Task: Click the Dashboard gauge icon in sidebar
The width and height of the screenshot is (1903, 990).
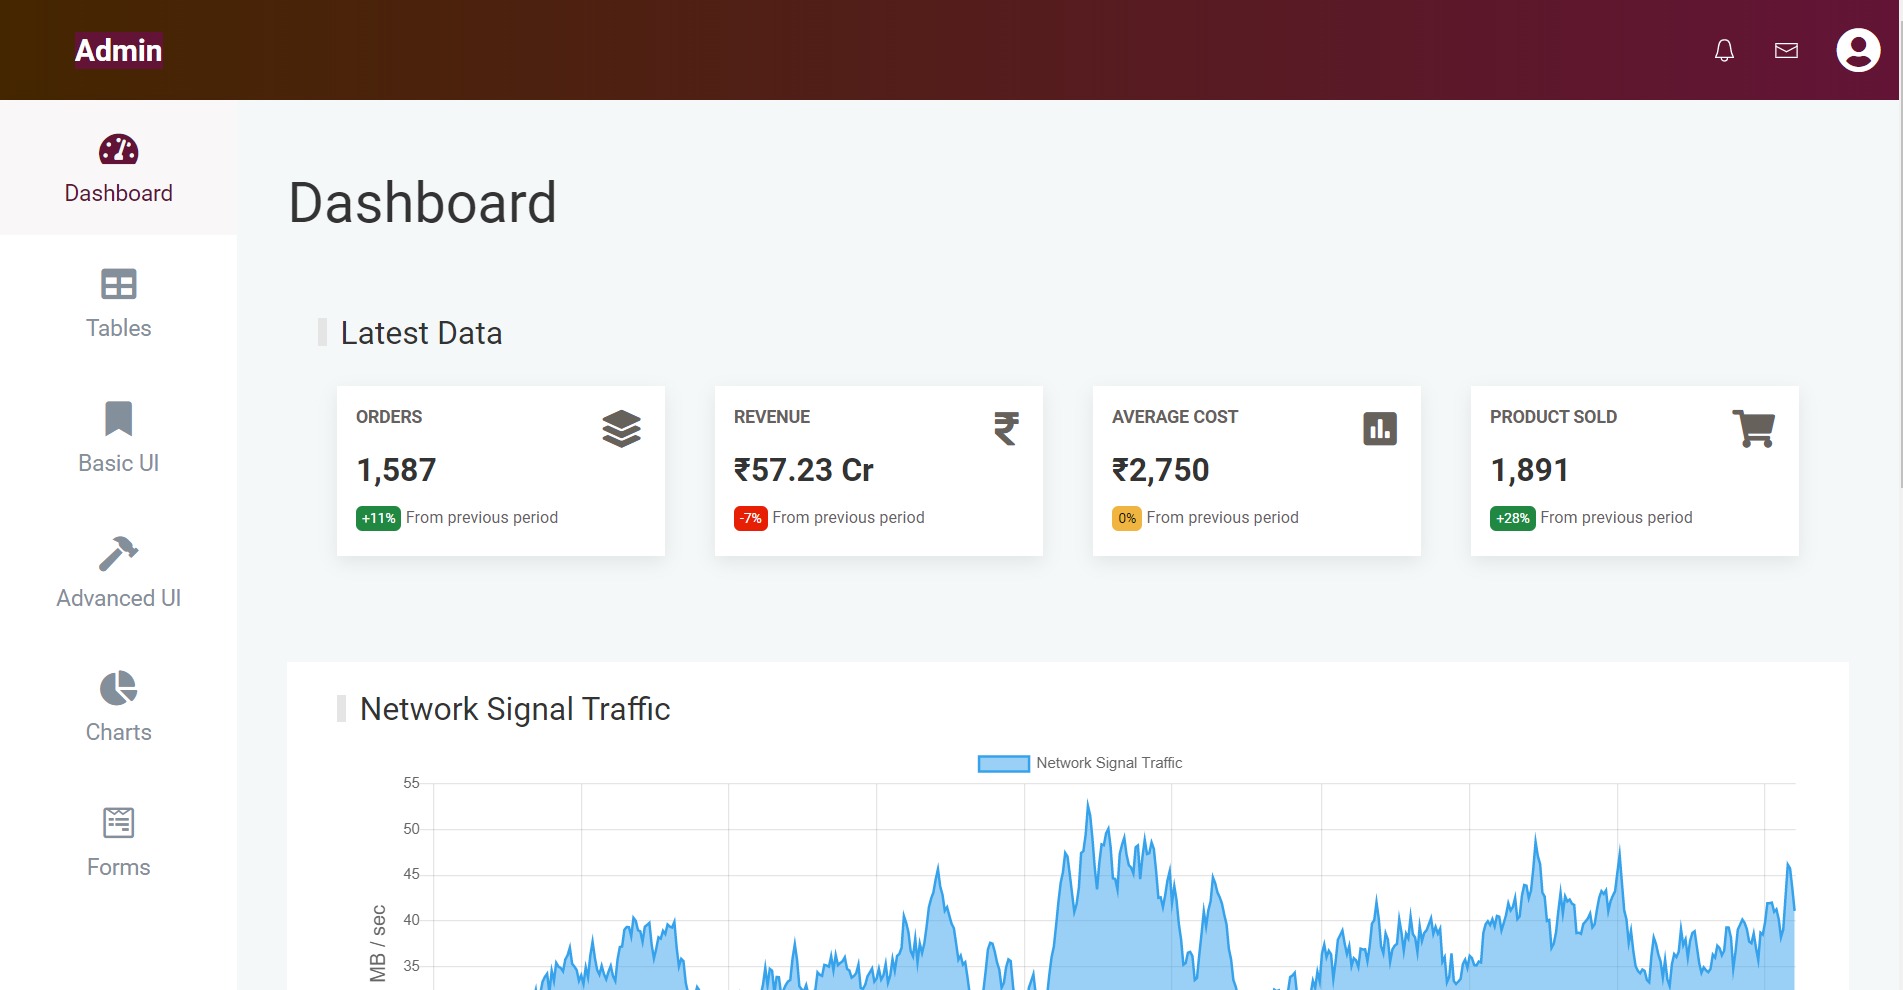Action: coord(119,150)
